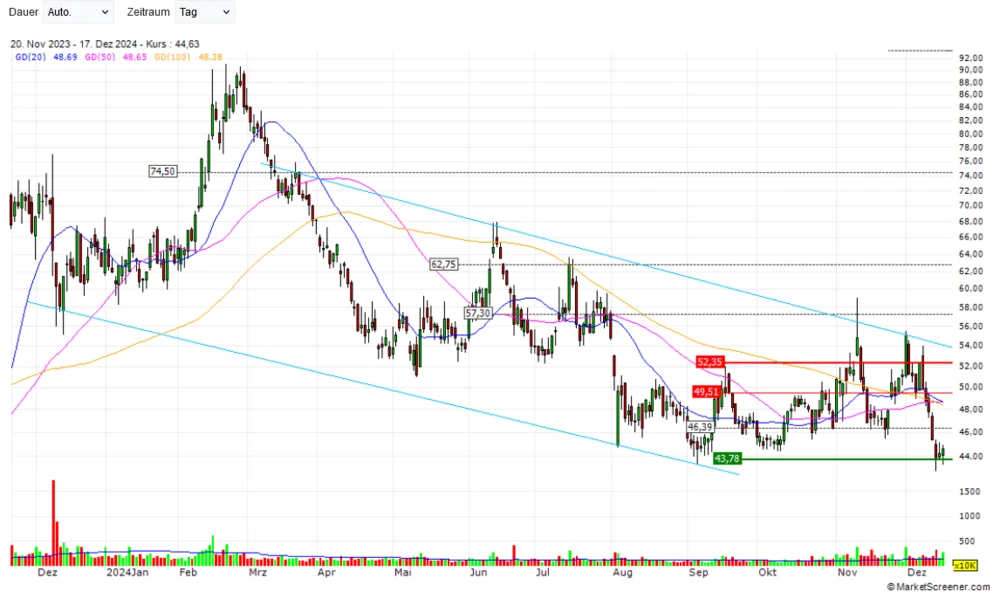Open the Dauer dropdown set to Auto.
This screenshot has height=599, width=1000.
pos(79,12)
